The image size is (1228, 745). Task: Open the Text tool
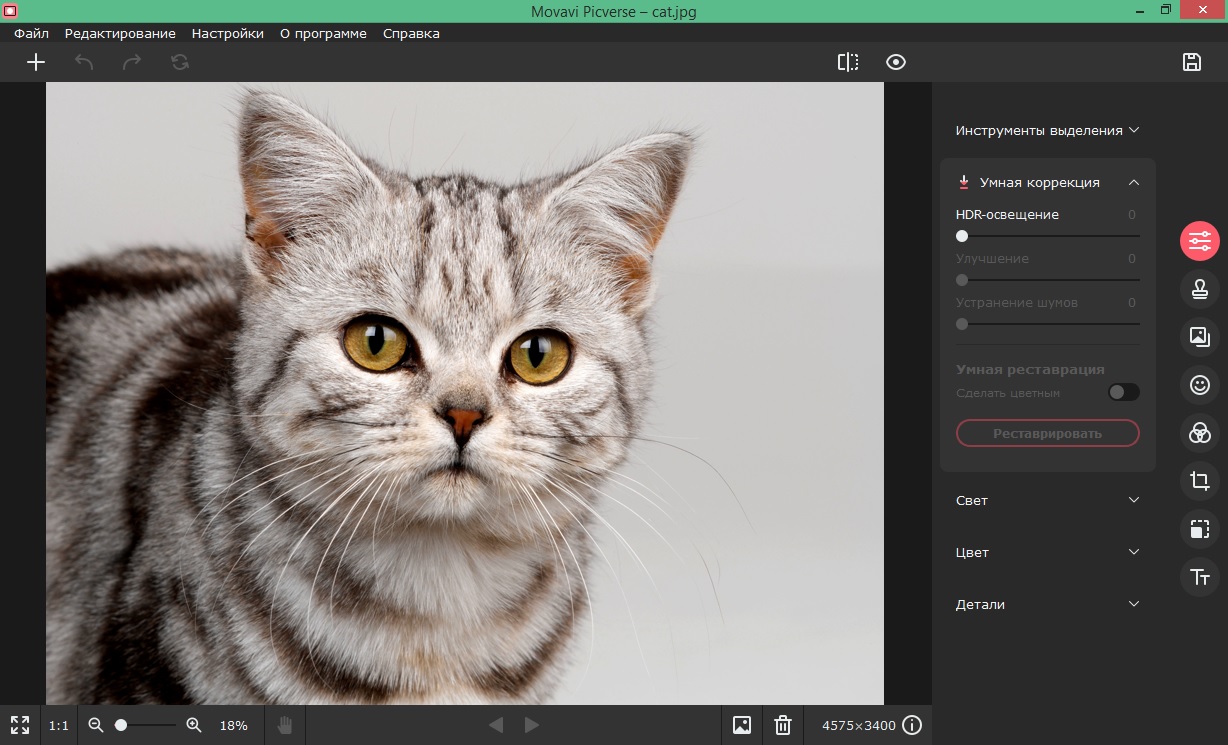coord(1199,577)
